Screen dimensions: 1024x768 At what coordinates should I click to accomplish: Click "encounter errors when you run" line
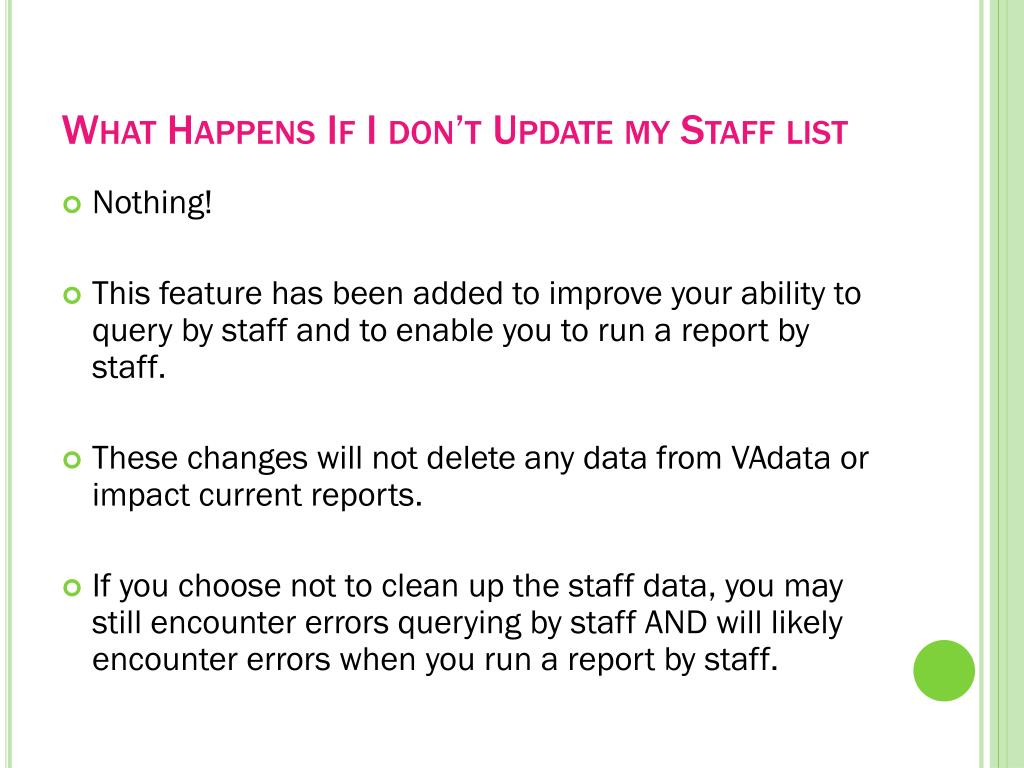point(435,659)
